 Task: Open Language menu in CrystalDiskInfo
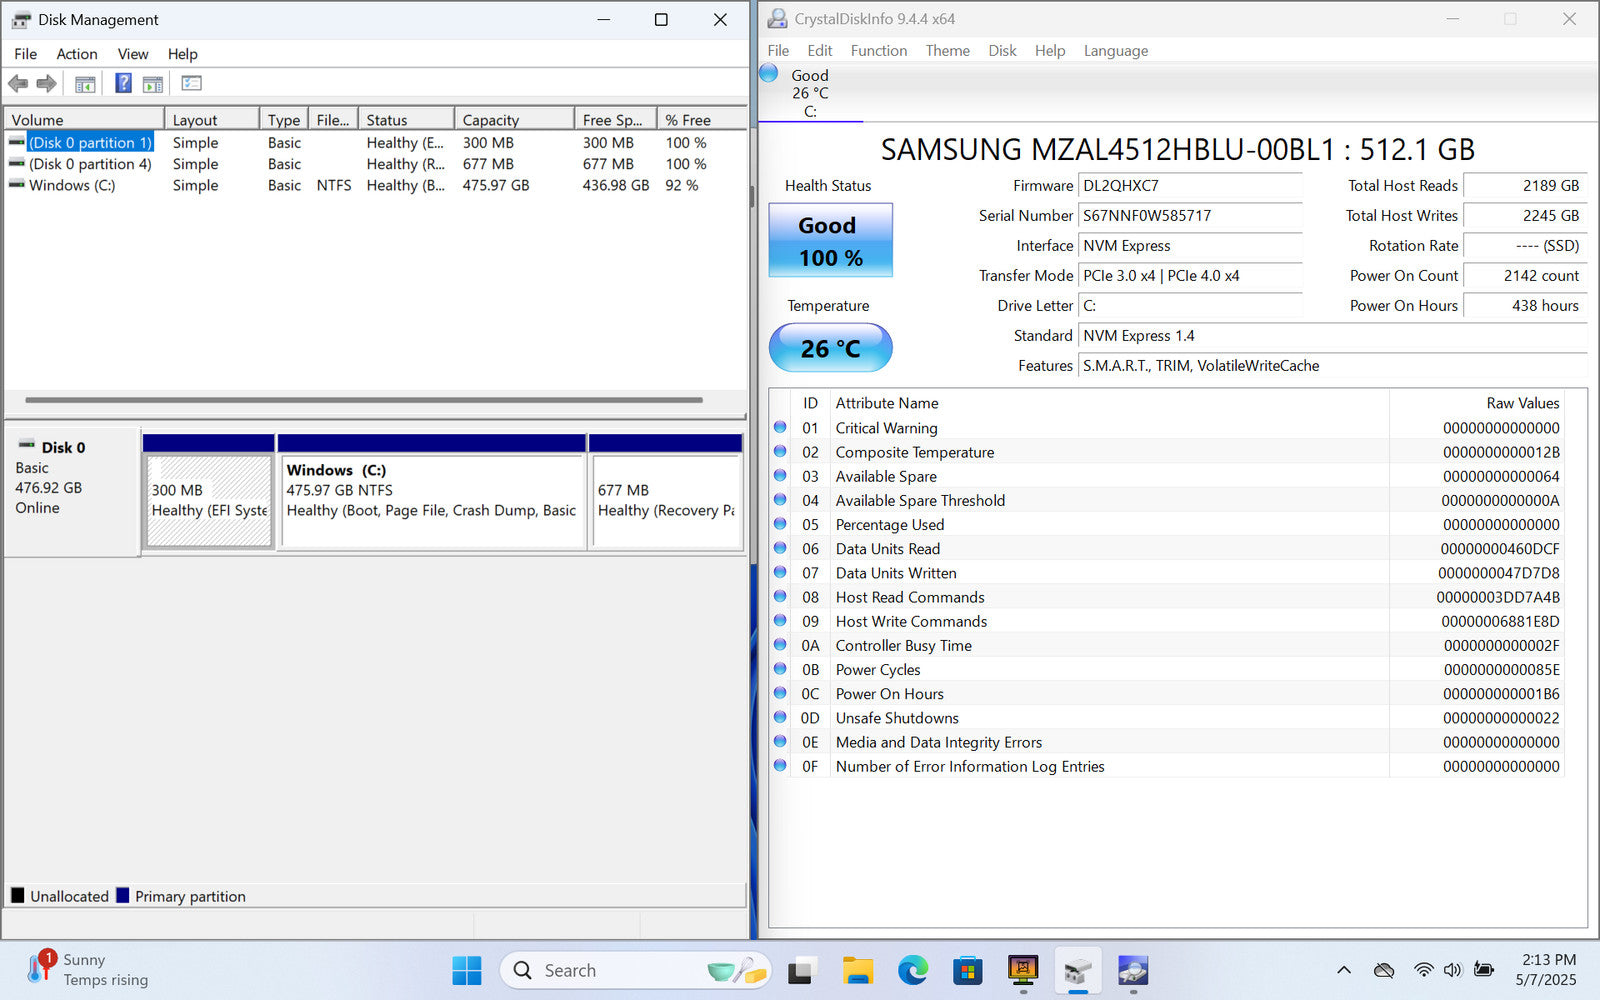1116,50
